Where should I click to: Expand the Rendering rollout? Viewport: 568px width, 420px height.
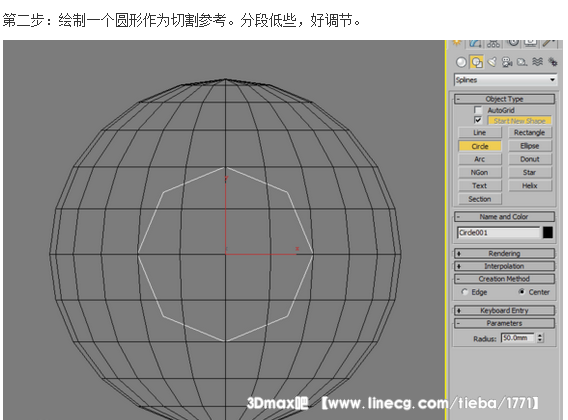pos(504,253)
